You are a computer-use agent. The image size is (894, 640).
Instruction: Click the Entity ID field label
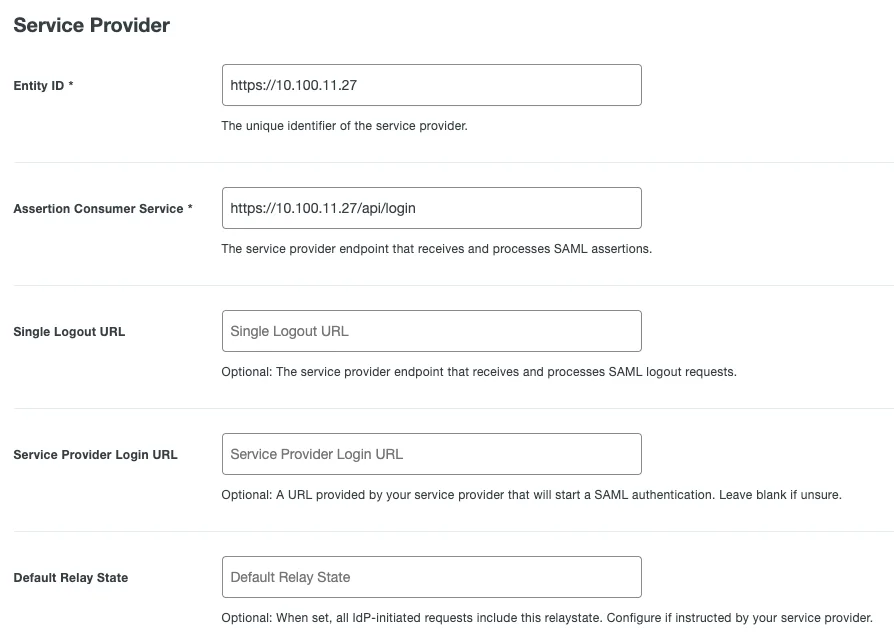click(39, 85)
